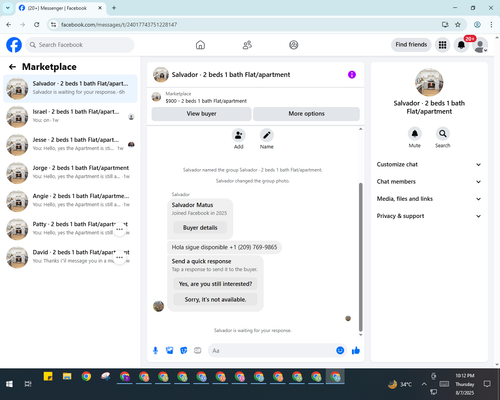The height and width of the screenshot is (400, 500).
Task: Send a thumbs-up like
Action: tap(356, 350)
